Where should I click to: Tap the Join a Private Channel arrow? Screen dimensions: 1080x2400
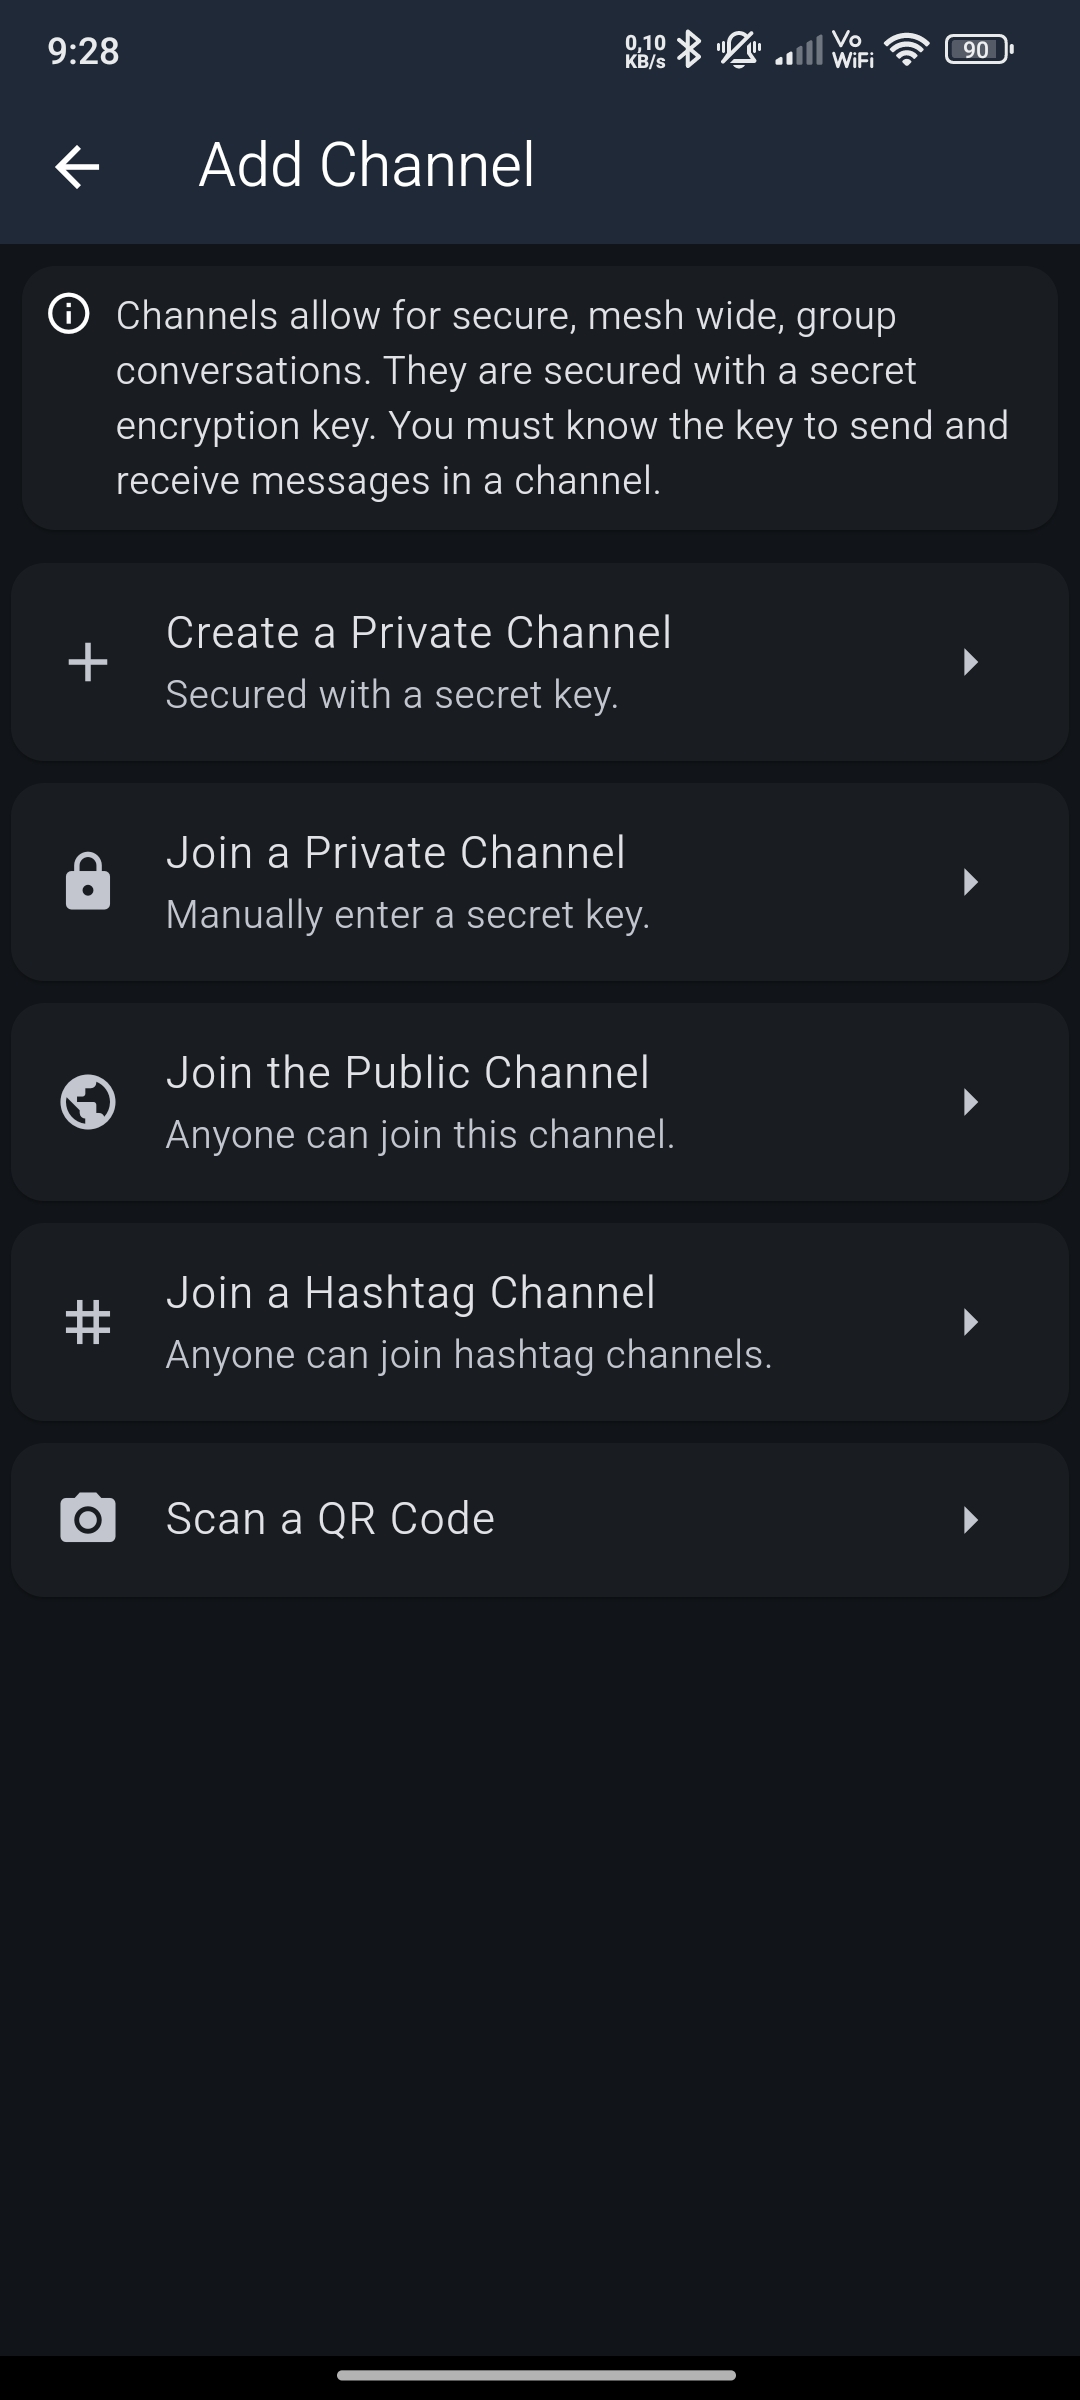coord(969,882)
